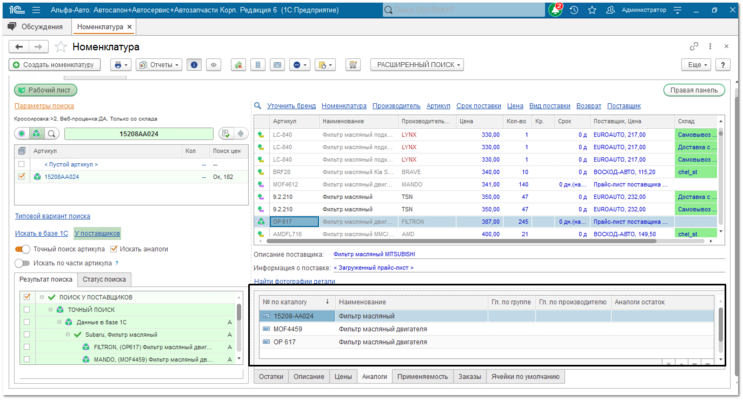Click the Правая панель button
The width and height of the screenshot is (743, 400).
coord(694,90)
